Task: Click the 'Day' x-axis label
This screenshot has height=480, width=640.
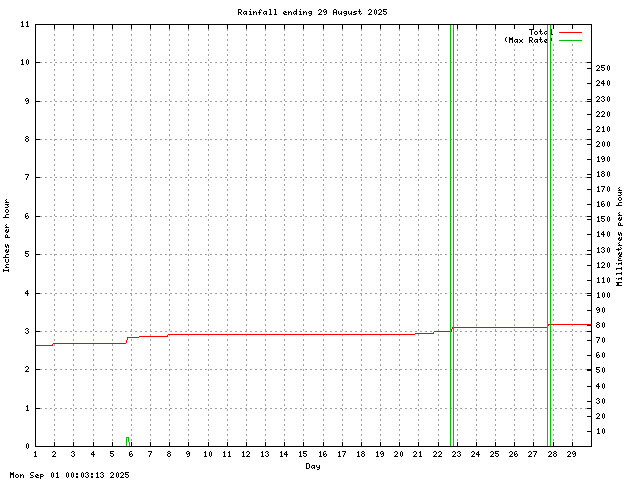Action: click(x=313, y=466)
